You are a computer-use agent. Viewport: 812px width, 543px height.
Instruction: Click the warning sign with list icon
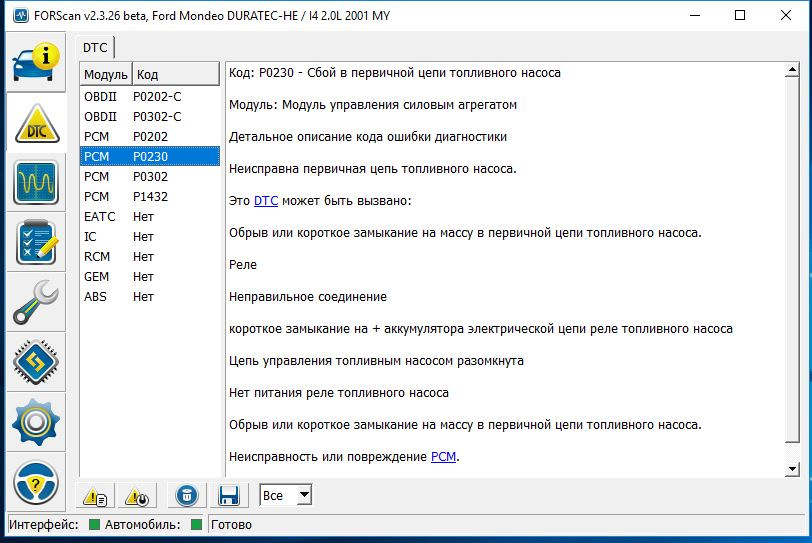pyautogui.click(x=95, y=496)
